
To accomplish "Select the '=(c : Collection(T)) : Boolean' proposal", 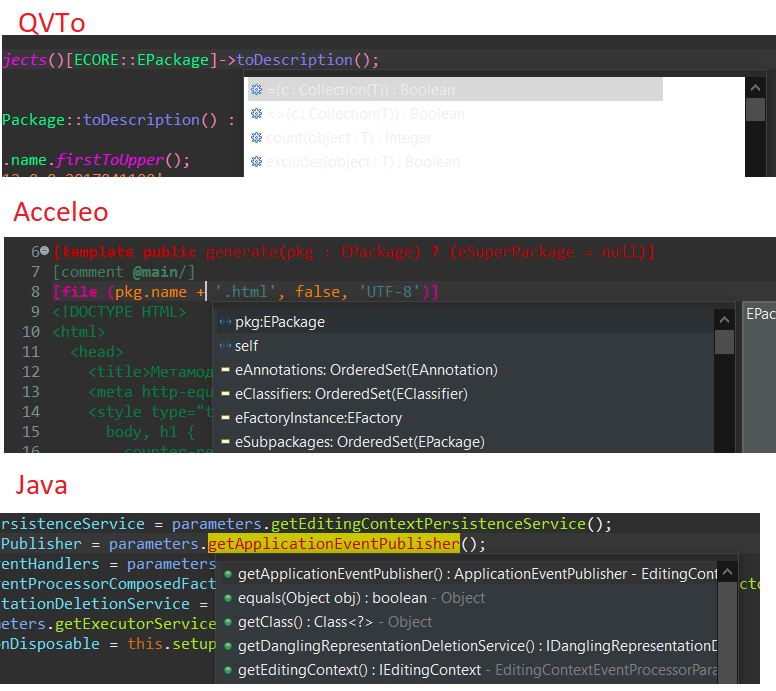I will (455, 90).
